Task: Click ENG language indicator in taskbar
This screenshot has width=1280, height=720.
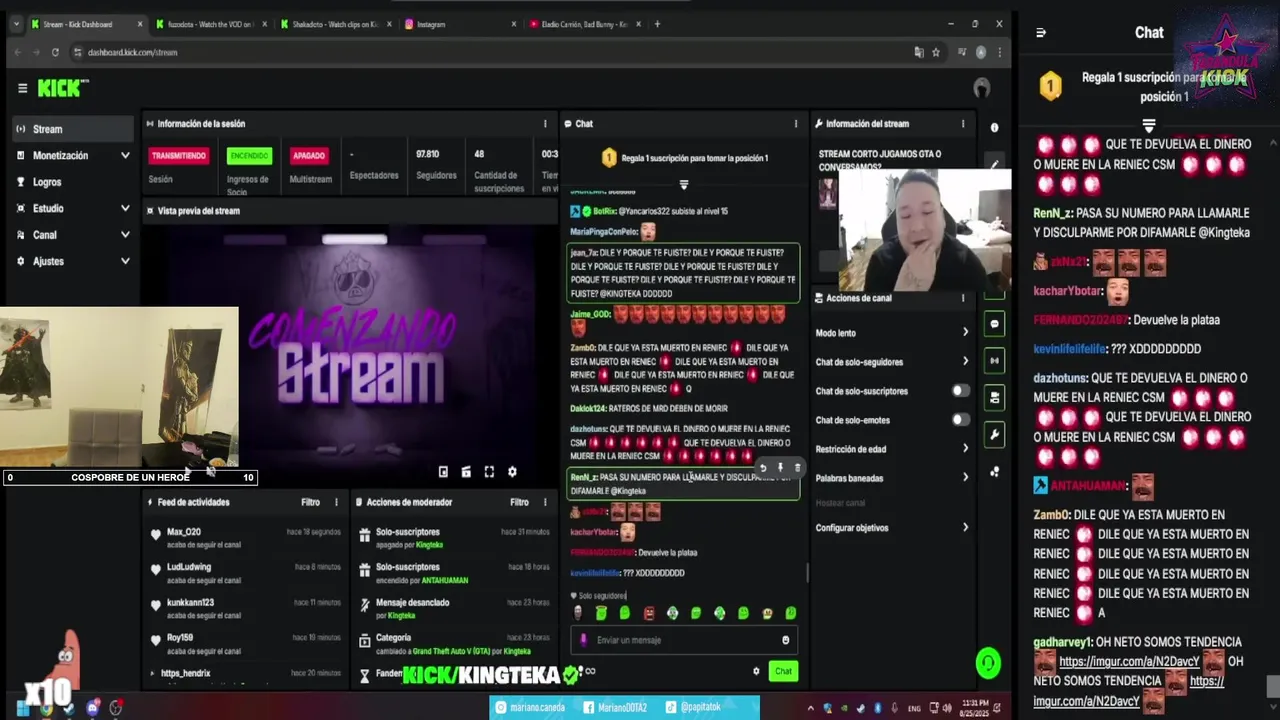Action: click(914, 708)
